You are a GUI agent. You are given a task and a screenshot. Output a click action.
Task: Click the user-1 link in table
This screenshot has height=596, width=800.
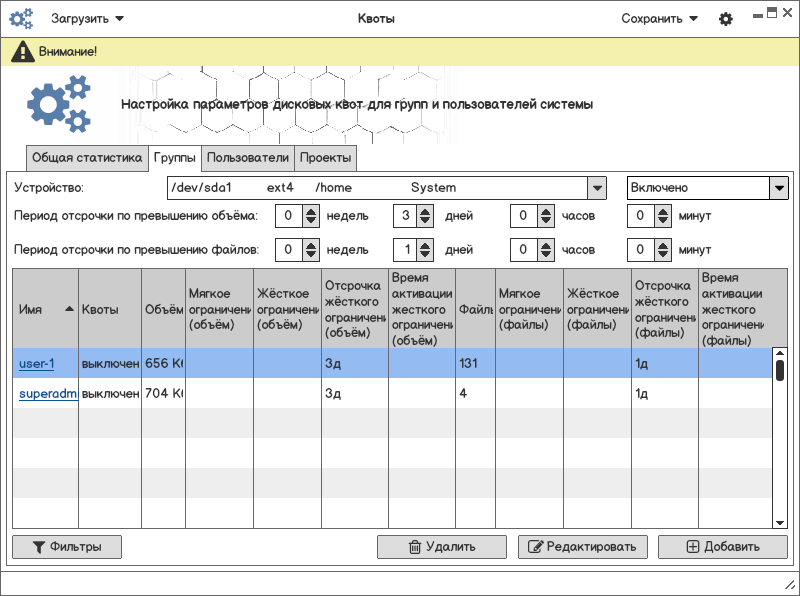[x=36, y=364]
